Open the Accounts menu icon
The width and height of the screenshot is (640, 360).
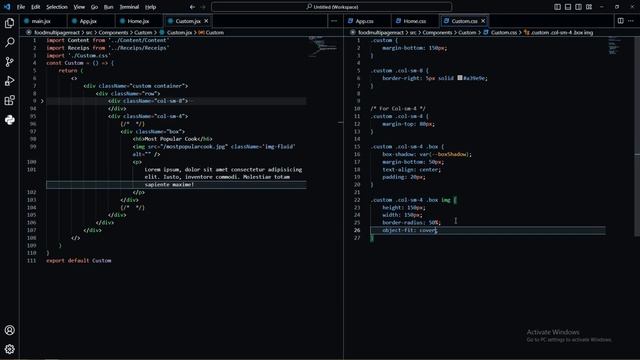(x=9, y=330)
